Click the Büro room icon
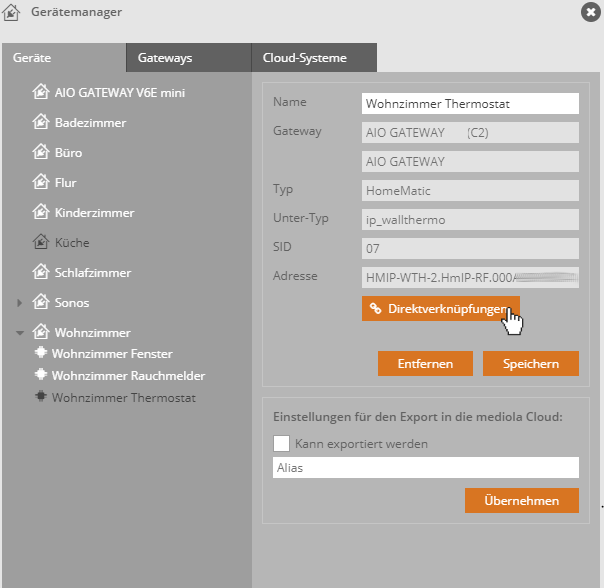 tap(41, 153)
